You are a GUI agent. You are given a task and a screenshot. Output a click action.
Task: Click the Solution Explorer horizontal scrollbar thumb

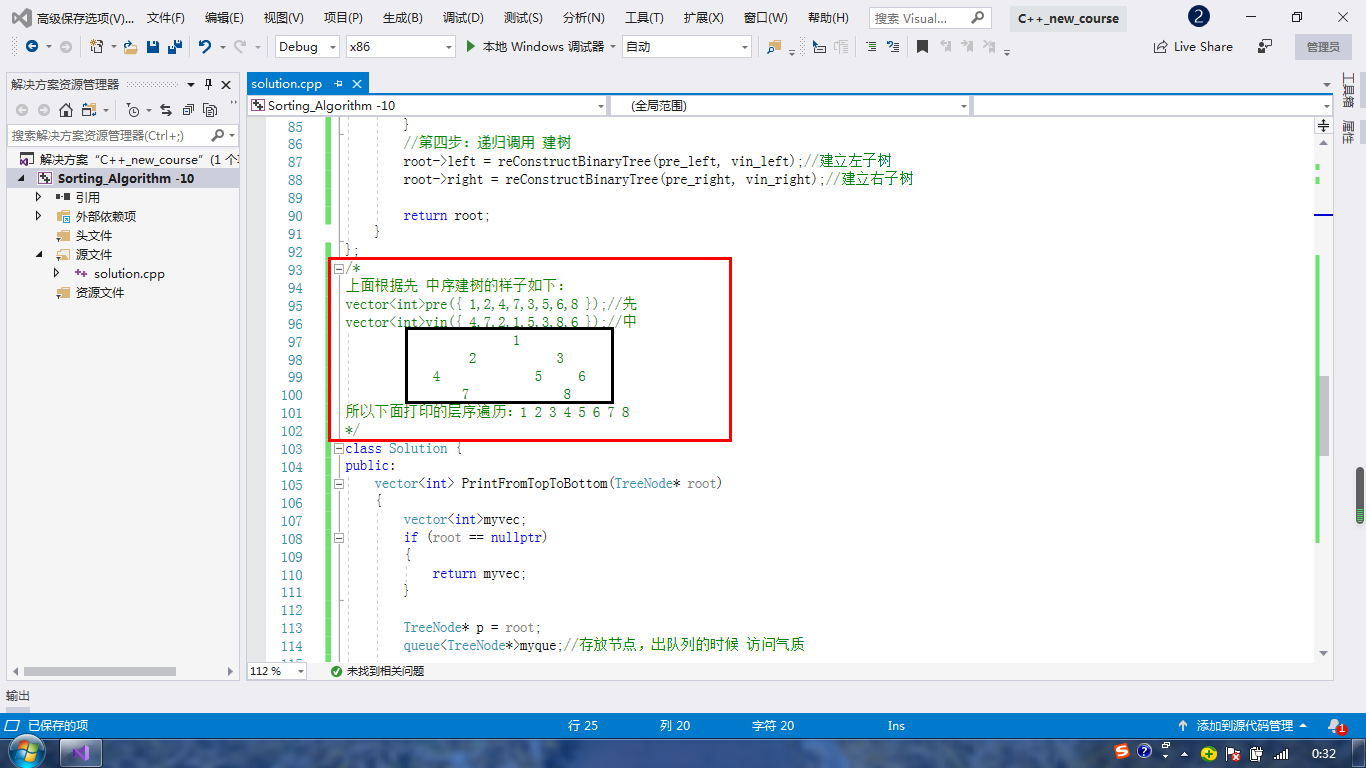[99, 671]
